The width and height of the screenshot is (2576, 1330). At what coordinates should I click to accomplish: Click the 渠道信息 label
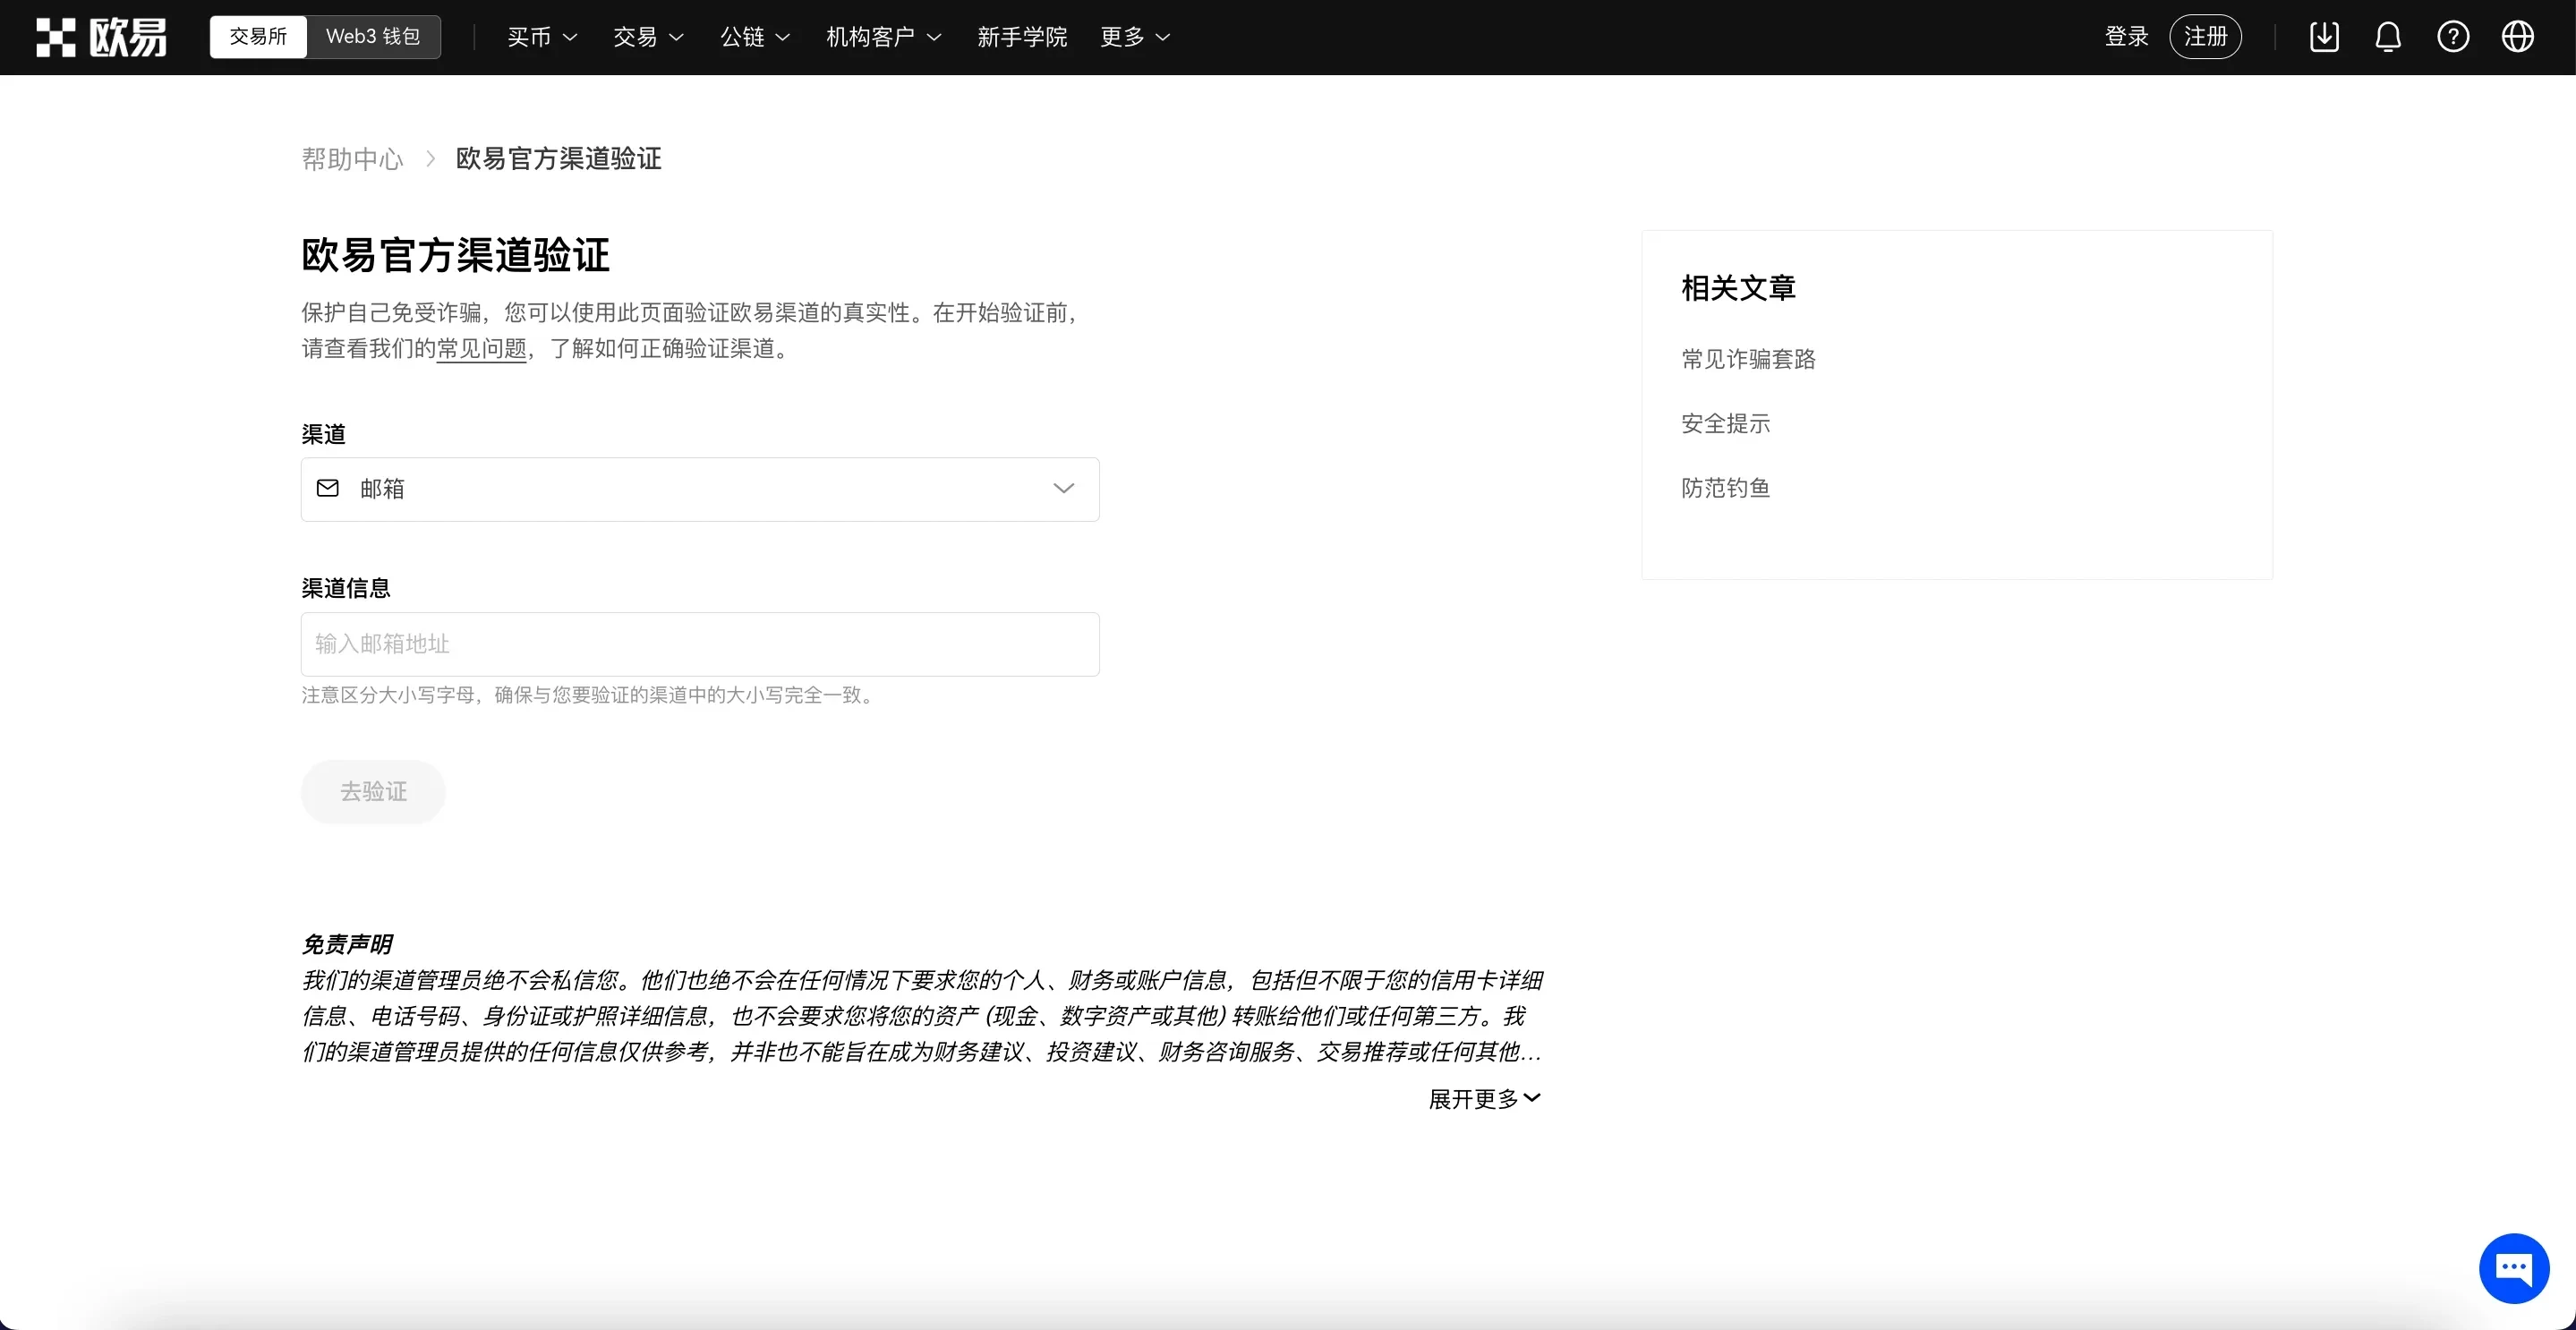346,588
